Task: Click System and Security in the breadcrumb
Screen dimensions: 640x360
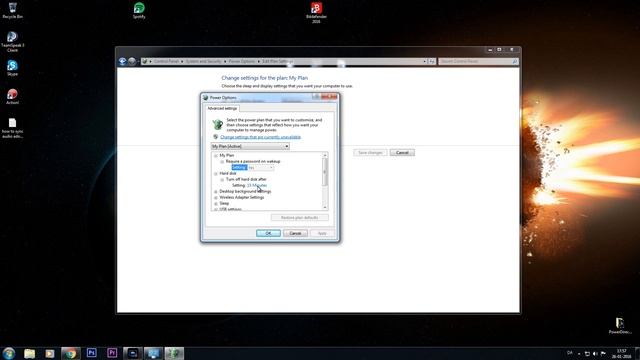Action: click(203, 61)
